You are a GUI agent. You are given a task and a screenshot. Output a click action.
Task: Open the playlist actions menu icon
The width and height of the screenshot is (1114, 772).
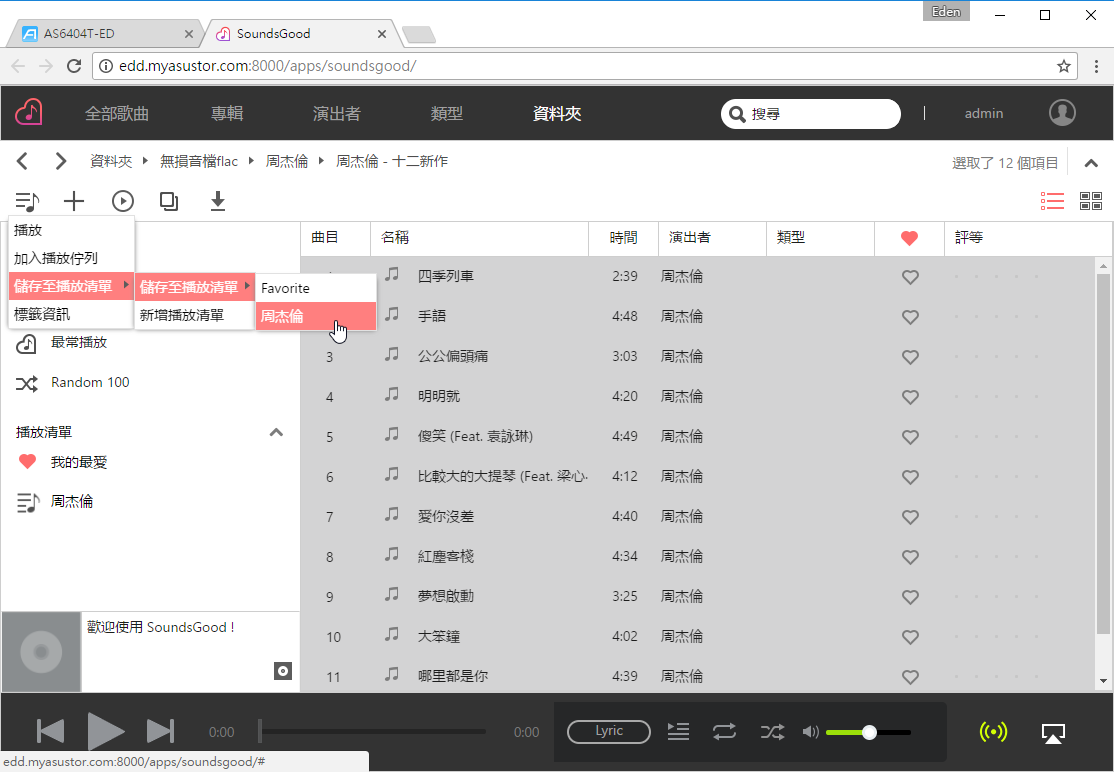pyautogui.click(x=27, y=202)
